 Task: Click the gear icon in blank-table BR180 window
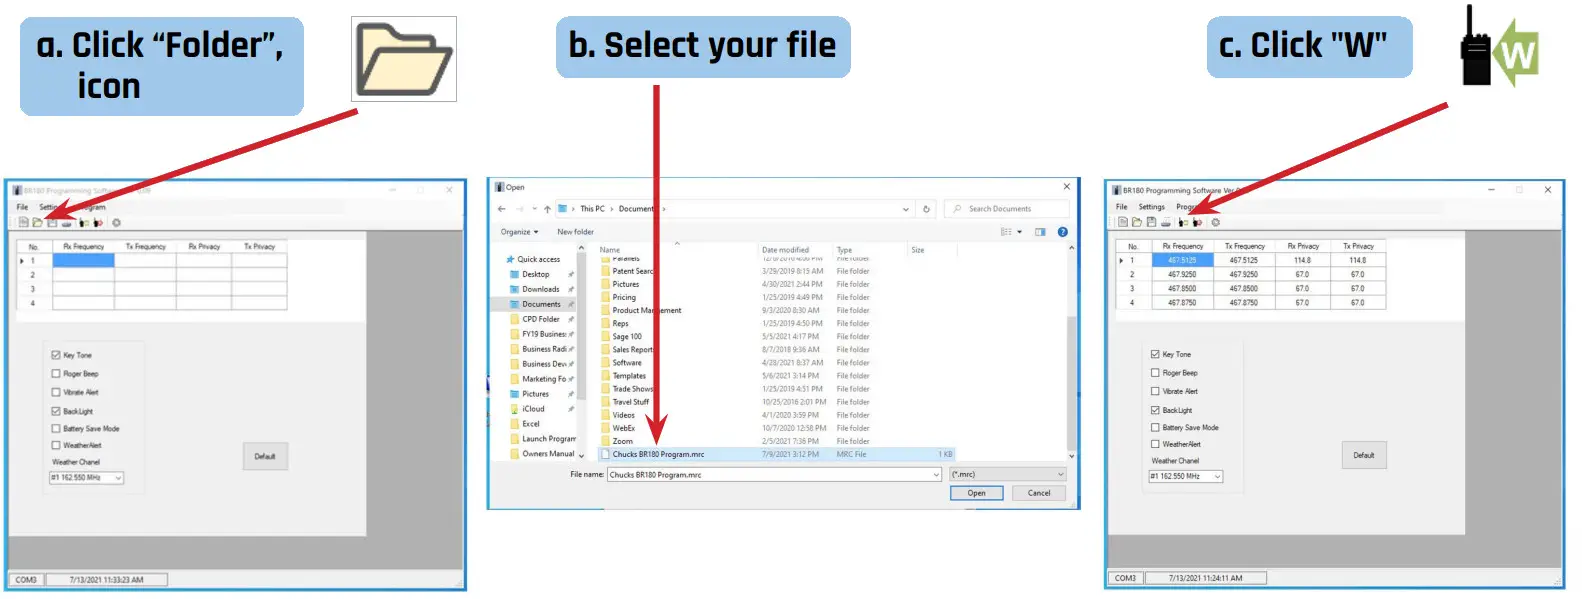(116, 223)
